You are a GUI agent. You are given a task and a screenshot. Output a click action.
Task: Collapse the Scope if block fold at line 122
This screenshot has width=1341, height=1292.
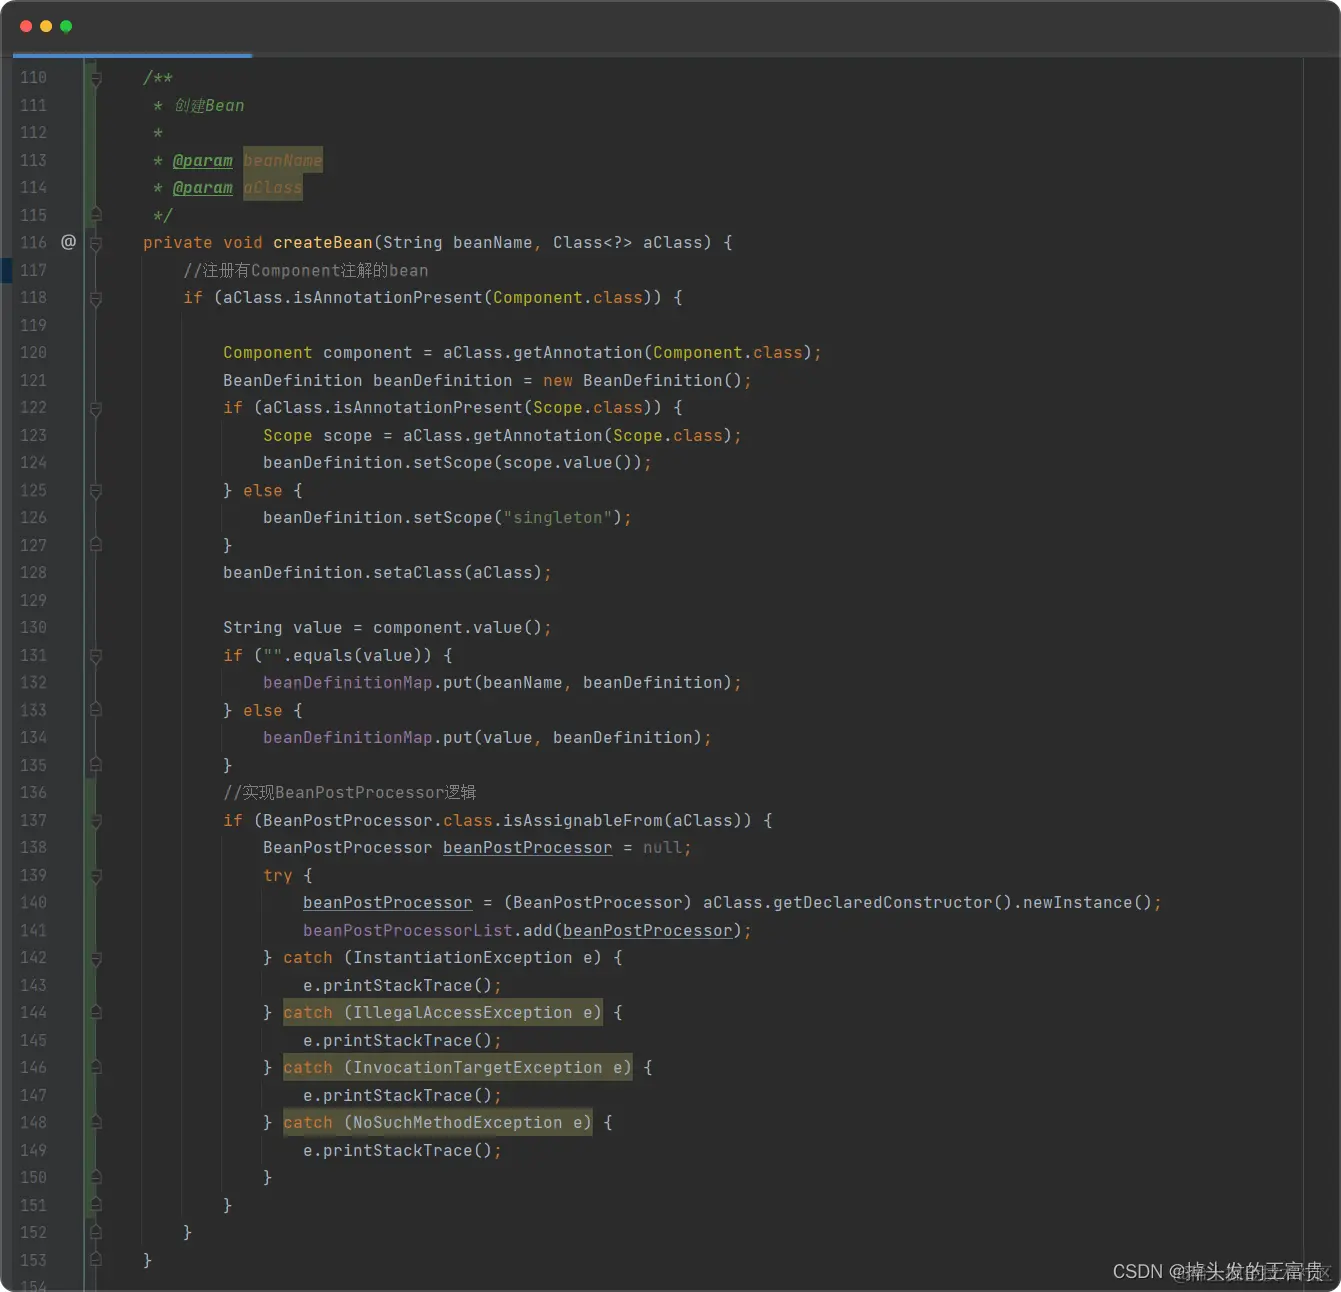(x=96, y=408)
